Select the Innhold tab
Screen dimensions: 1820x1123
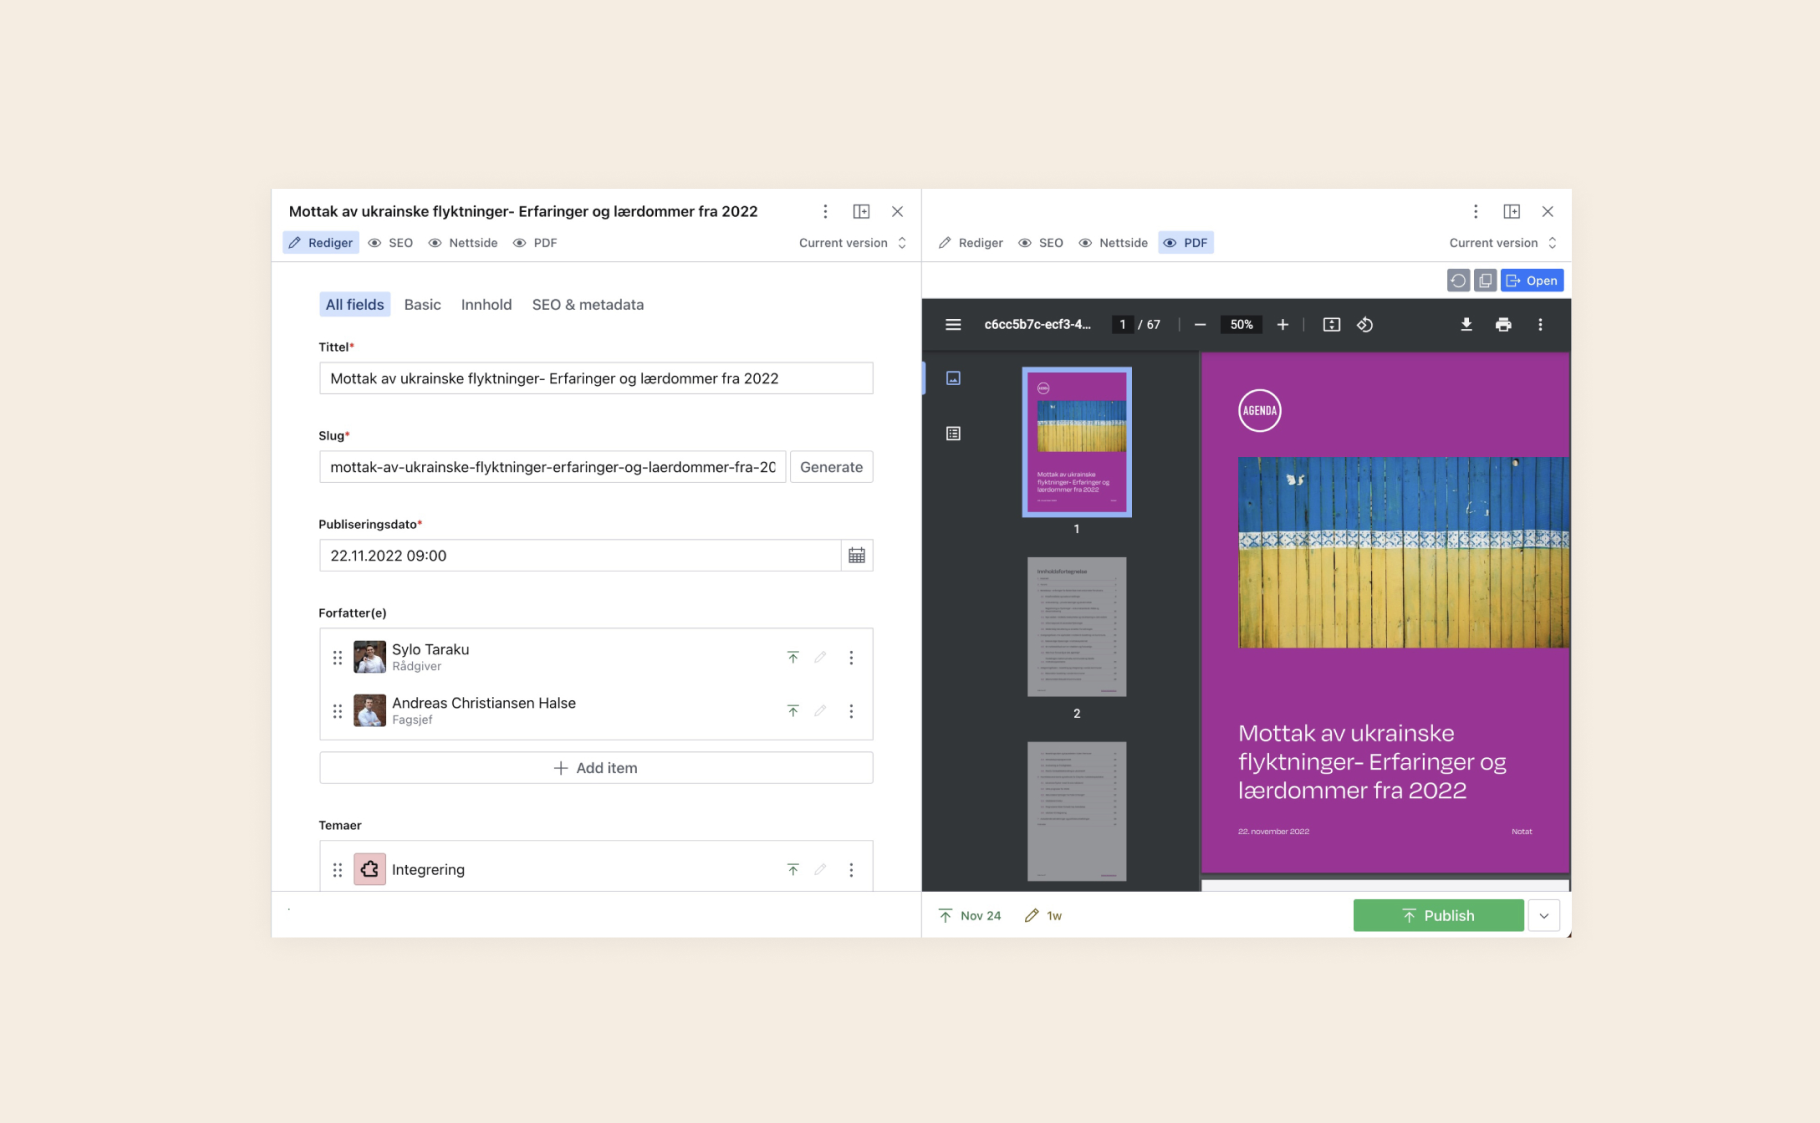486,305
